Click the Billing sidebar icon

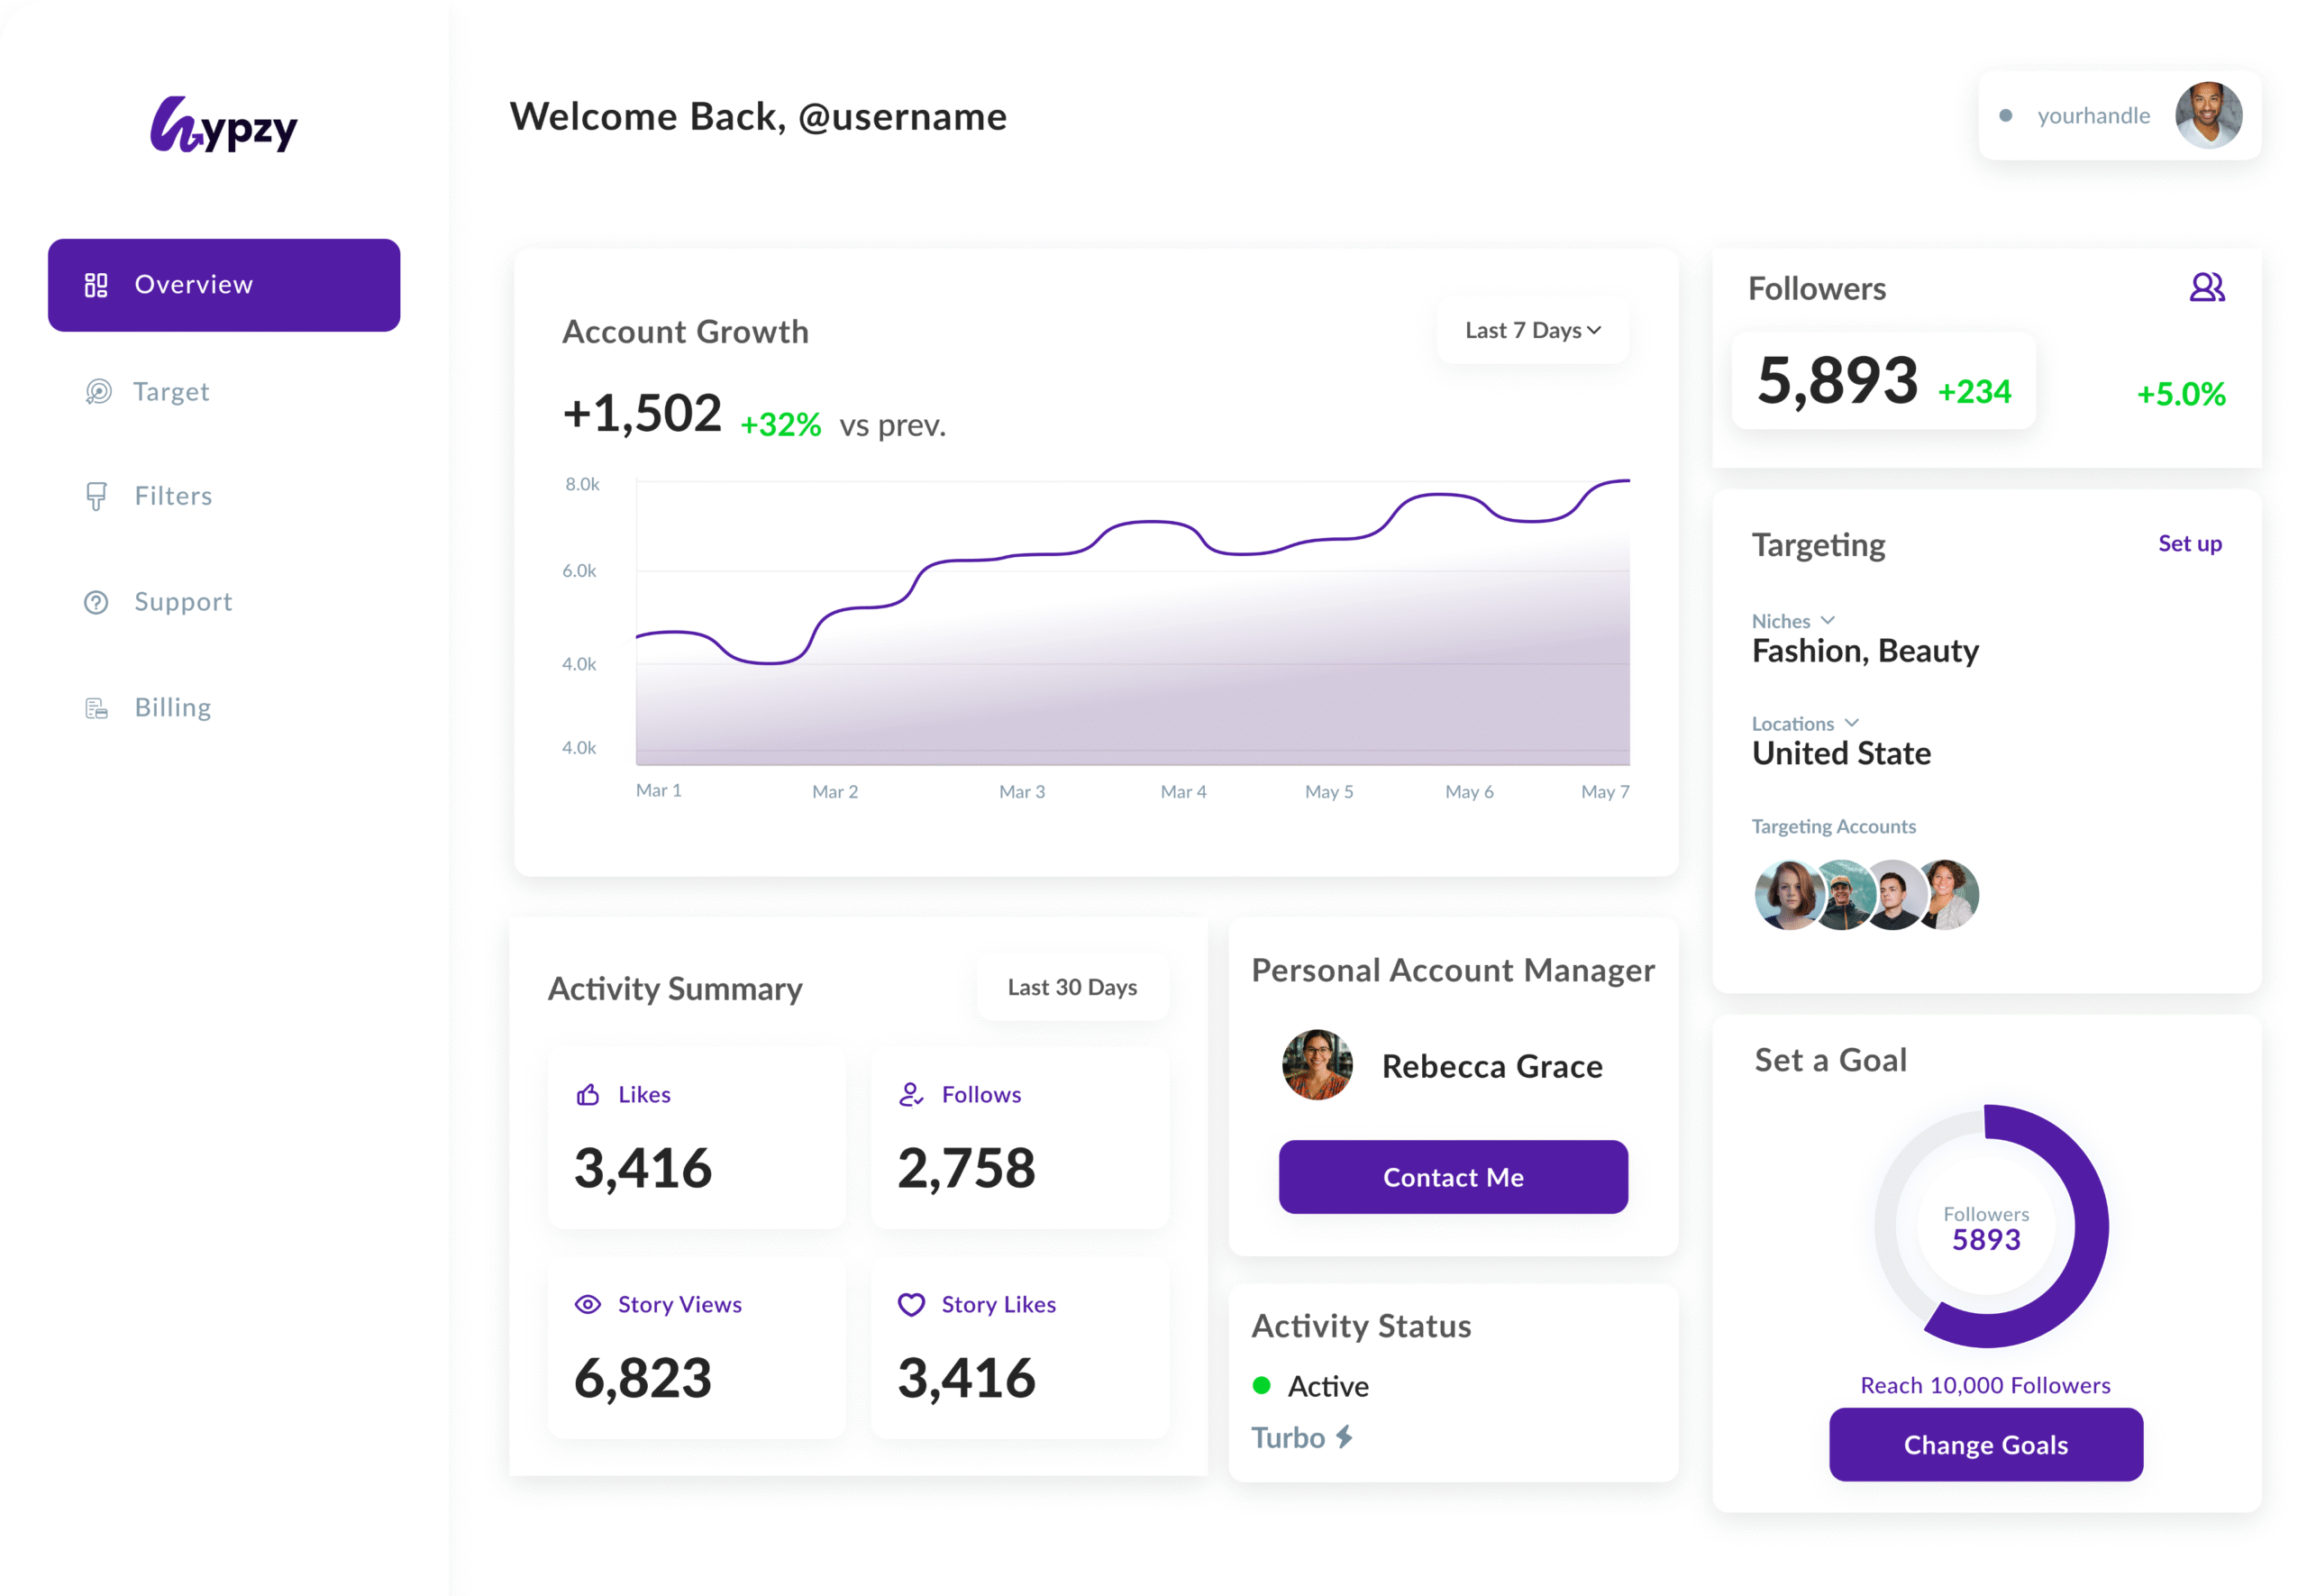[96, 708]
